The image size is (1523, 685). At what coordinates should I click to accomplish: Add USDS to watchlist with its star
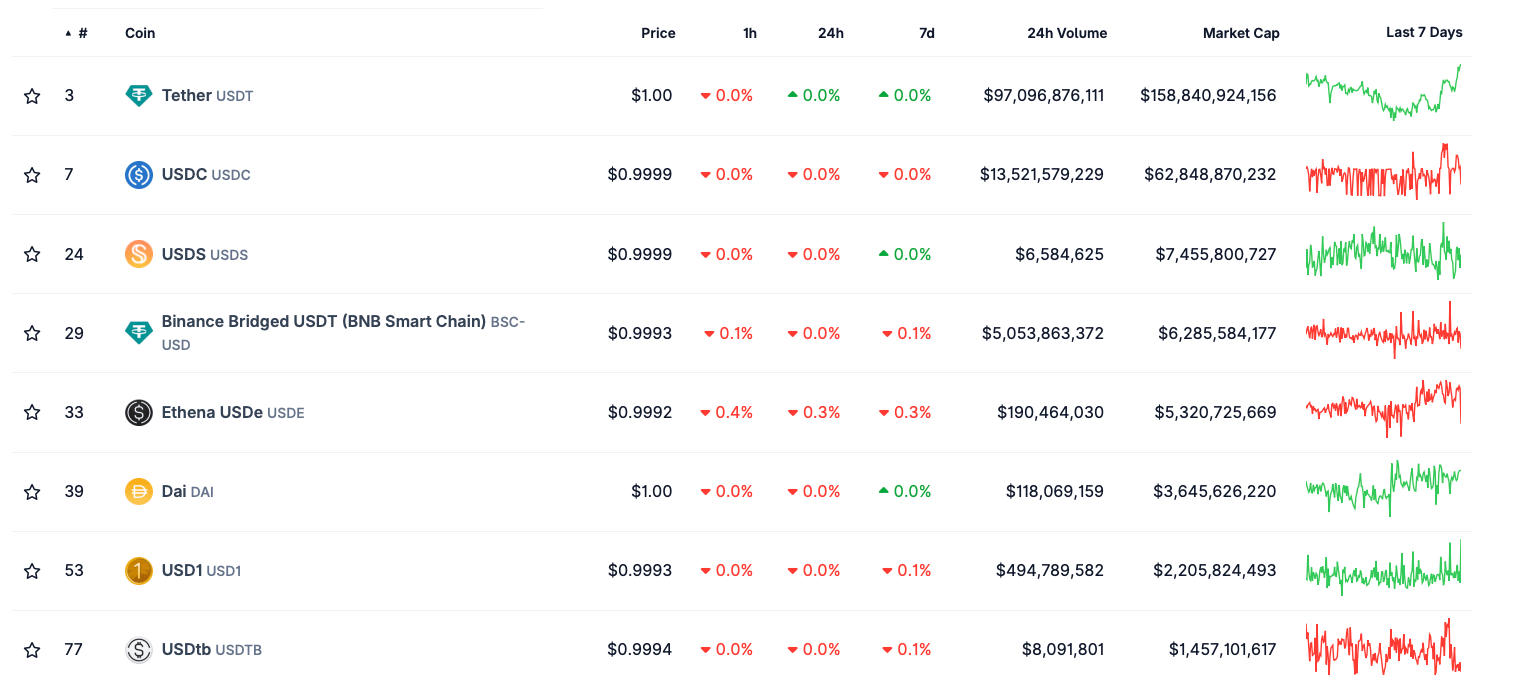point(32,254)
